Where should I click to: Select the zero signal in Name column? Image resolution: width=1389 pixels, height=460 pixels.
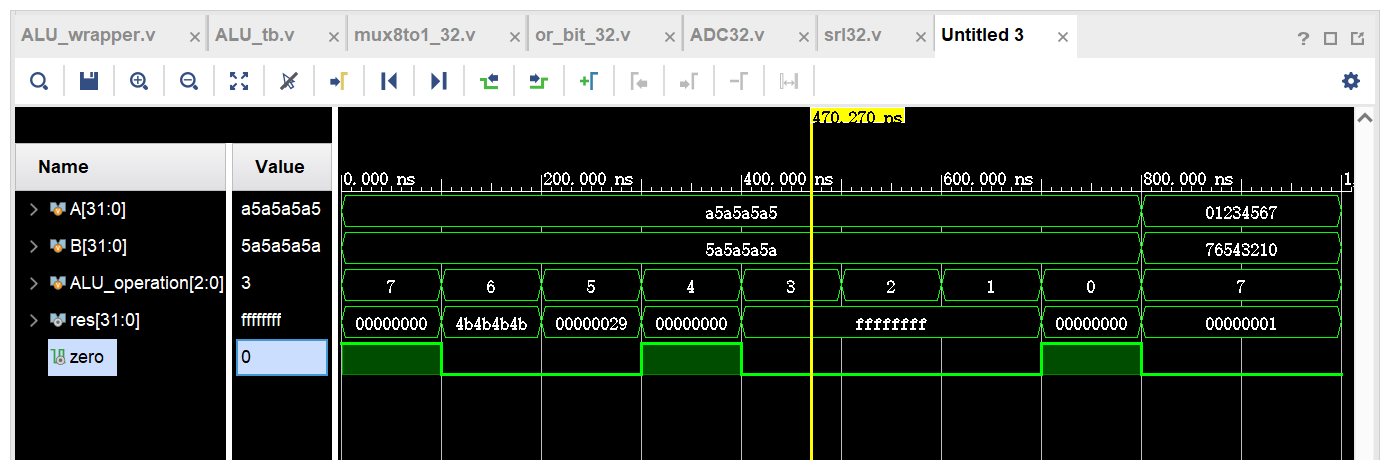pos(85,357)
